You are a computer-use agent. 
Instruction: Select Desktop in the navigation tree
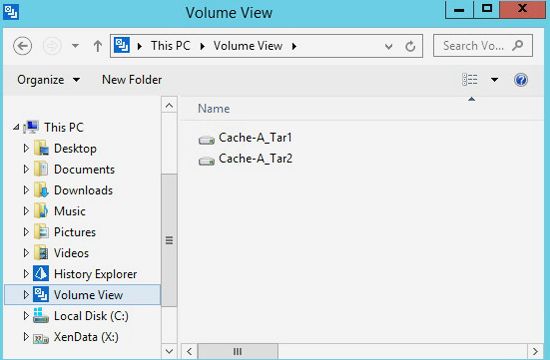(75, 148)
